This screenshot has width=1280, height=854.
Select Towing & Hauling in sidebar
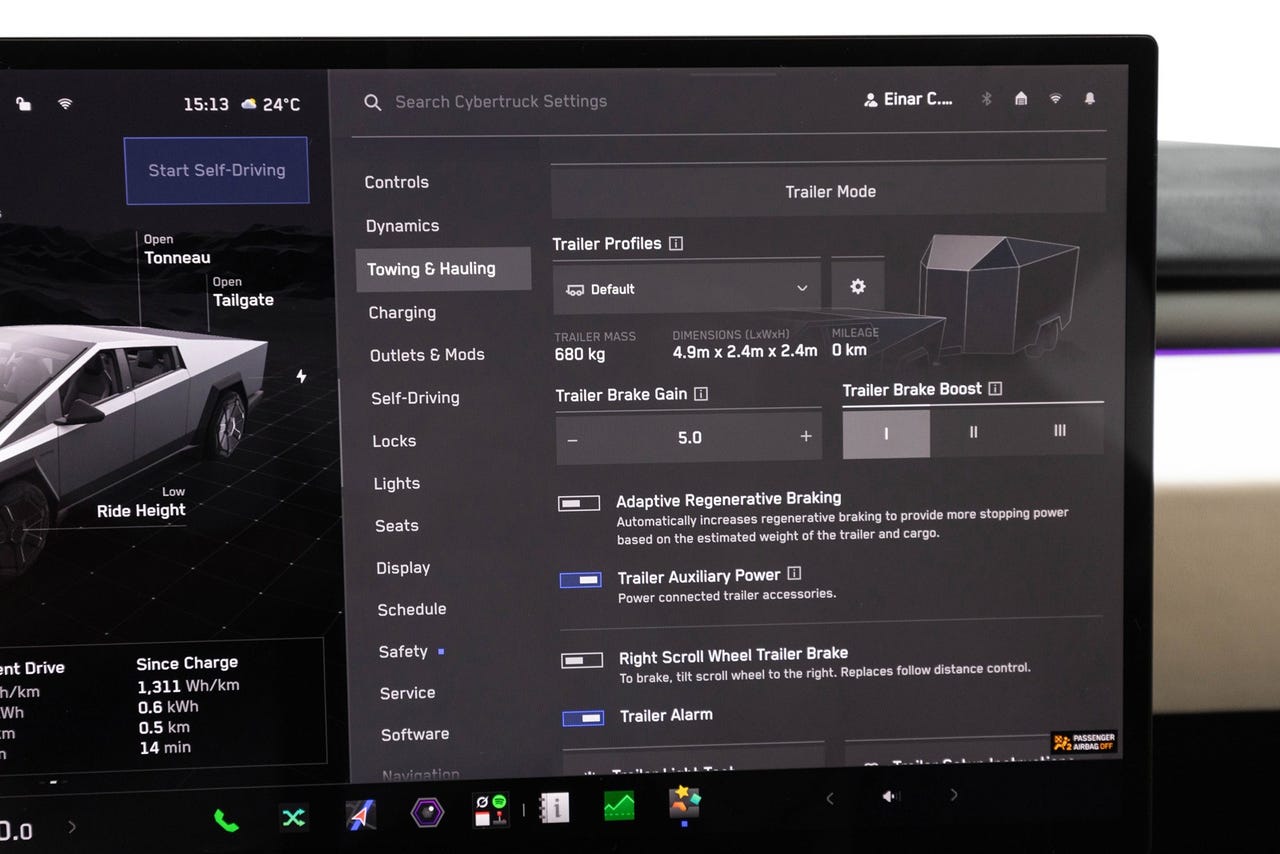(x=443, y=269)
